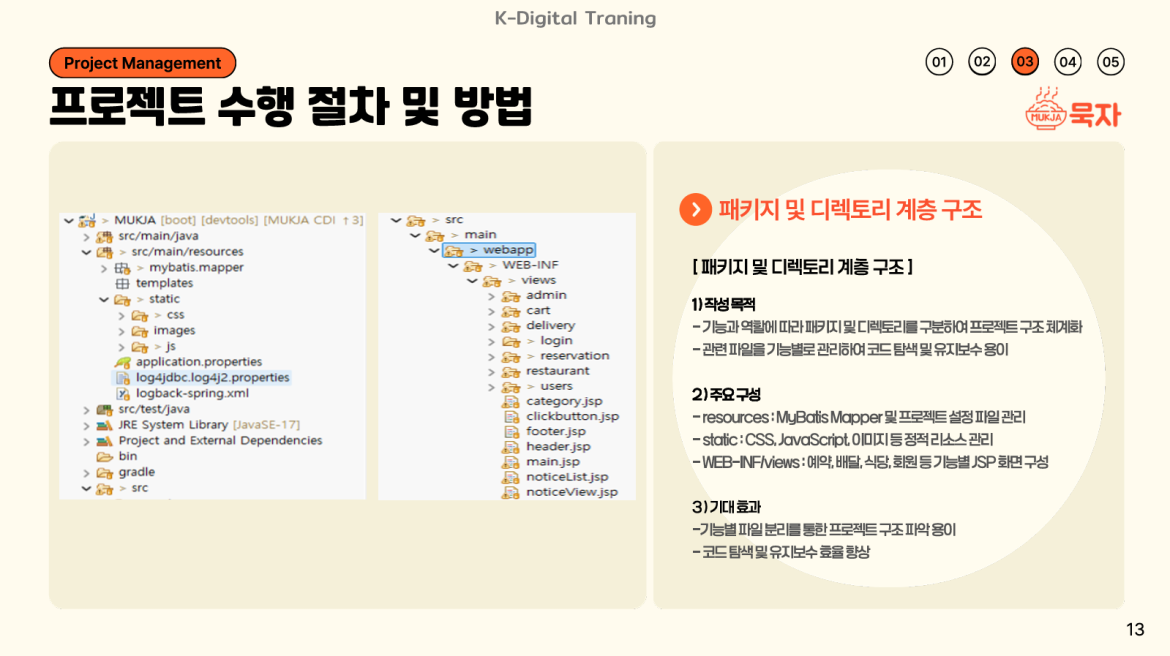Go to section 05 in the page indicator

[1110, 62]
